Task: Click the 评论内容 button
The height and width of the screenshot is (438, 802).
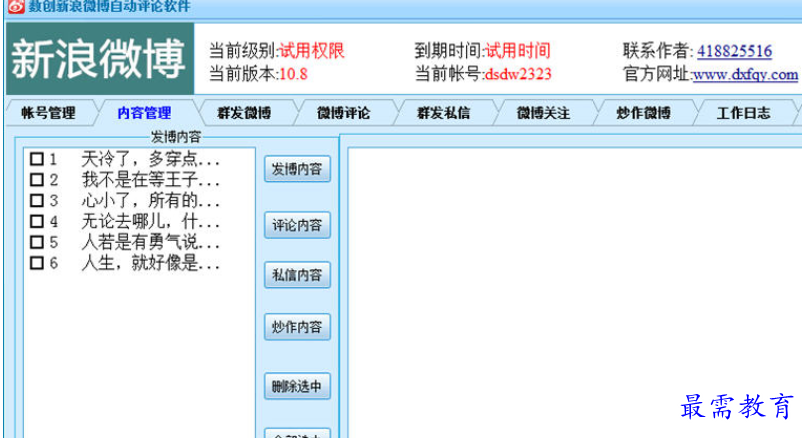Action: click(x=297, y=225)
